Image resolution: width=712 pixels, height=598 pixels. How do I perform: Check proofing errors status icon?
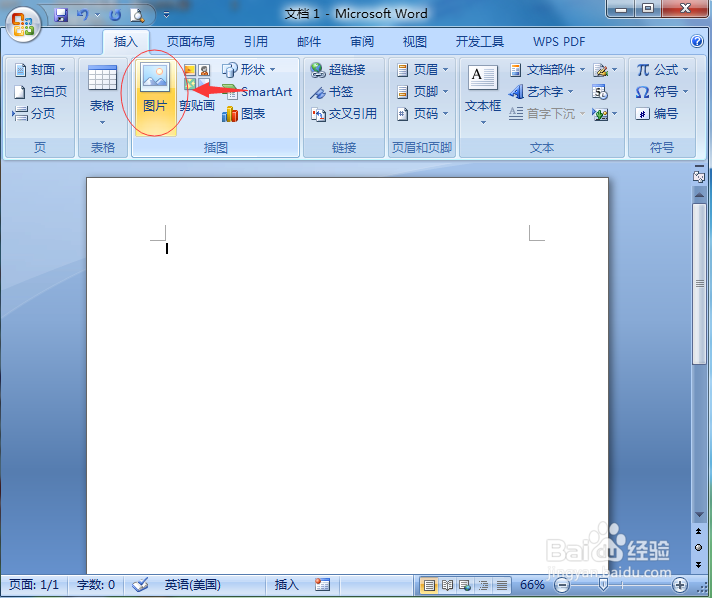(140, 585)
